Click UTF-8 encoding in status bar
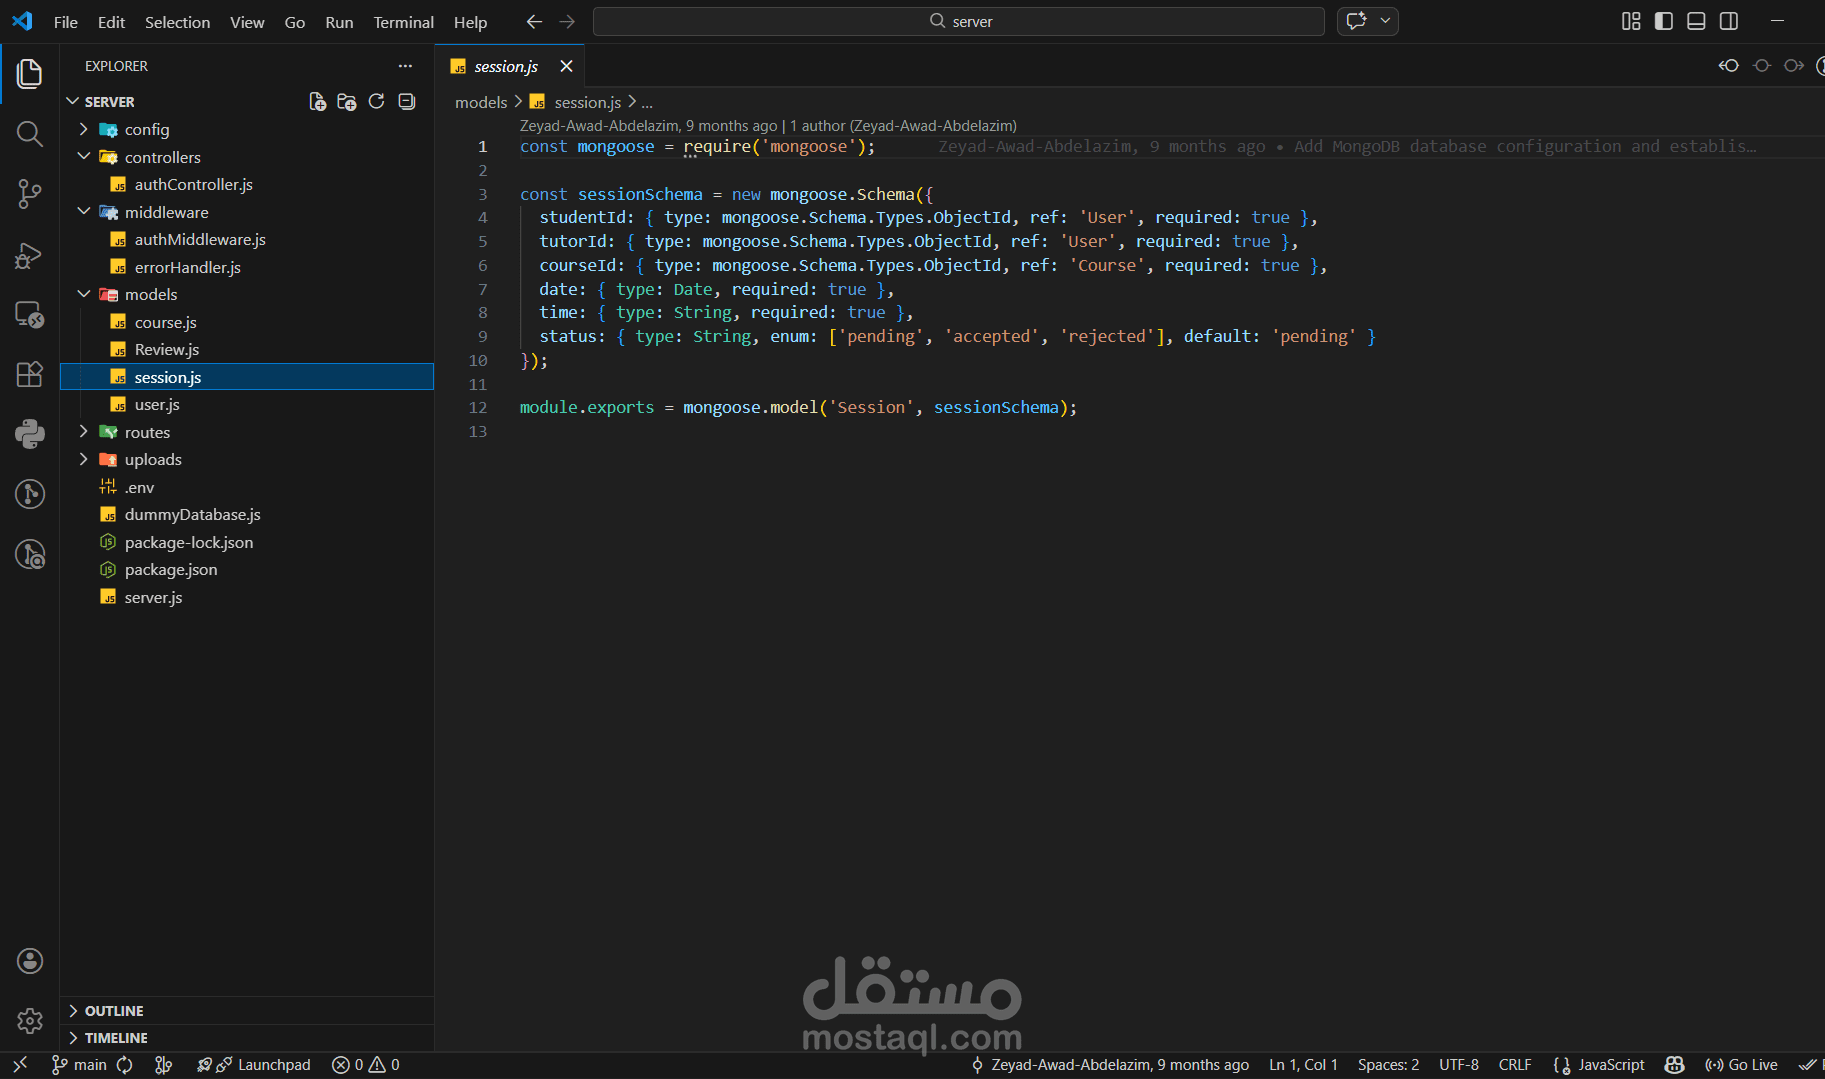1825x1079 pixels. coord(1459,1065)
